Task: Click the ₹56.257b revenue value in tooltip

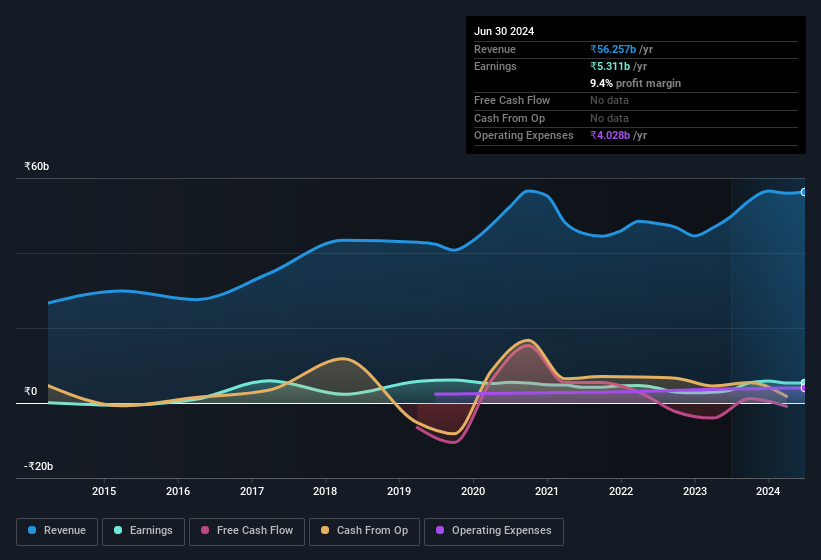Action: [613, 49]
